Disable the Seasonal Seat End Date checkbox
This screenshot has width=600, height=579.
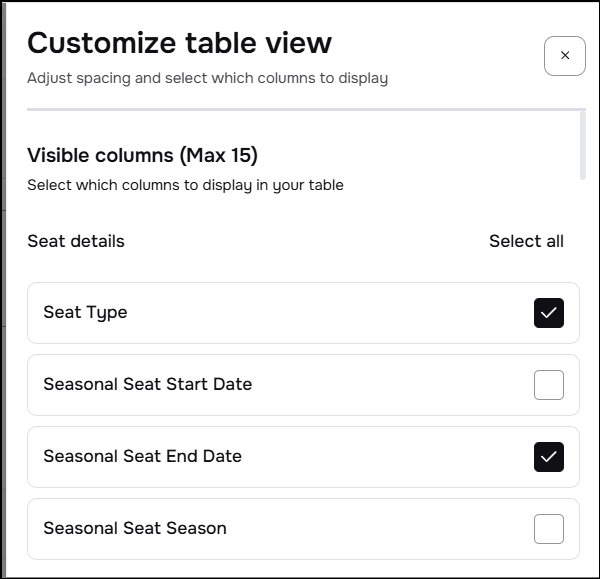tap(548, 457)
